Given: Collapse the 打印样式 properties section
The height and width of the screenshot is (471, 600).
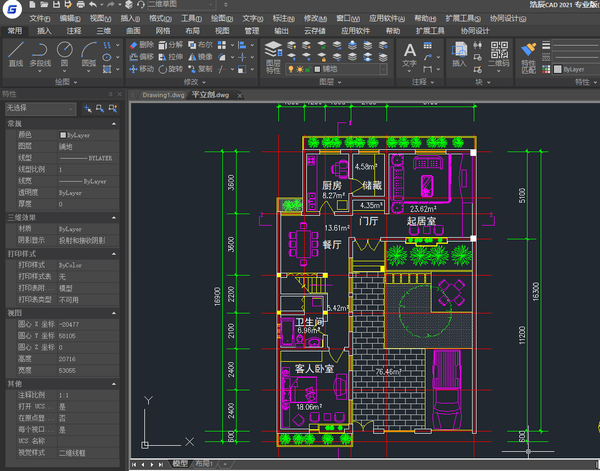Looking at the screenshot, I should click(116, 254).
